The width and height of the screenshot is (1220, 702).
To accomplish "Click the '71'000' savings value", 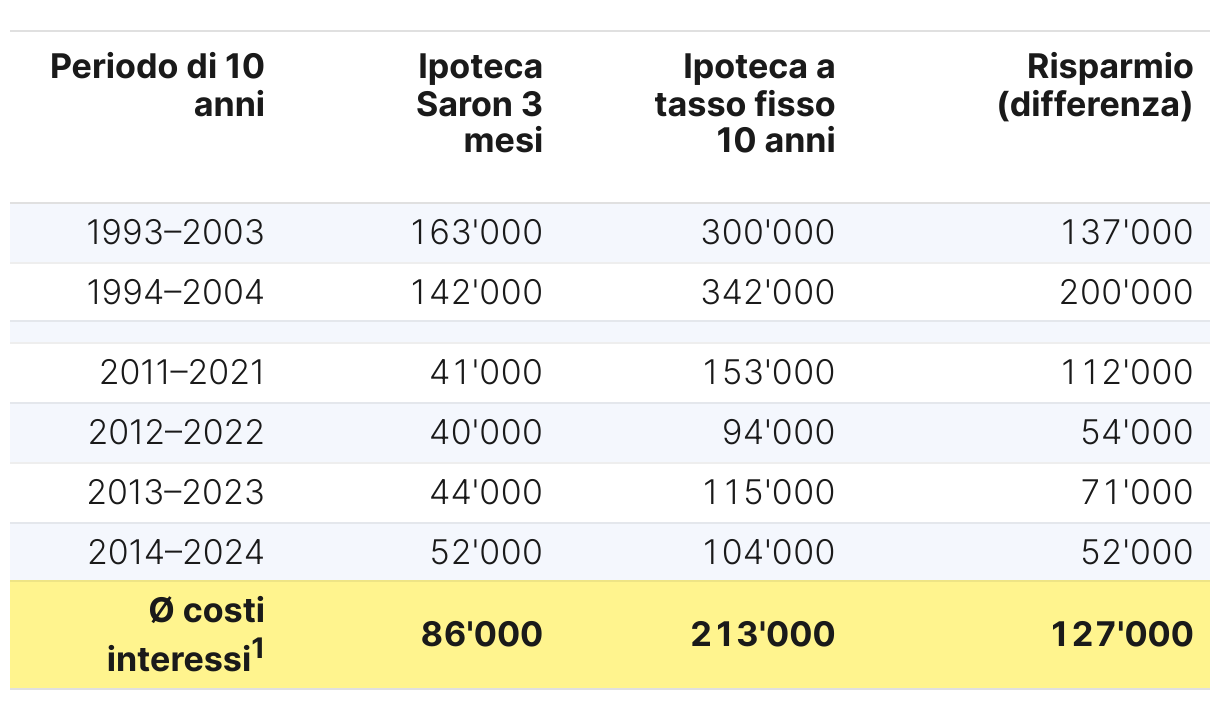I will pyautogui.click(x=1138, y=493).
